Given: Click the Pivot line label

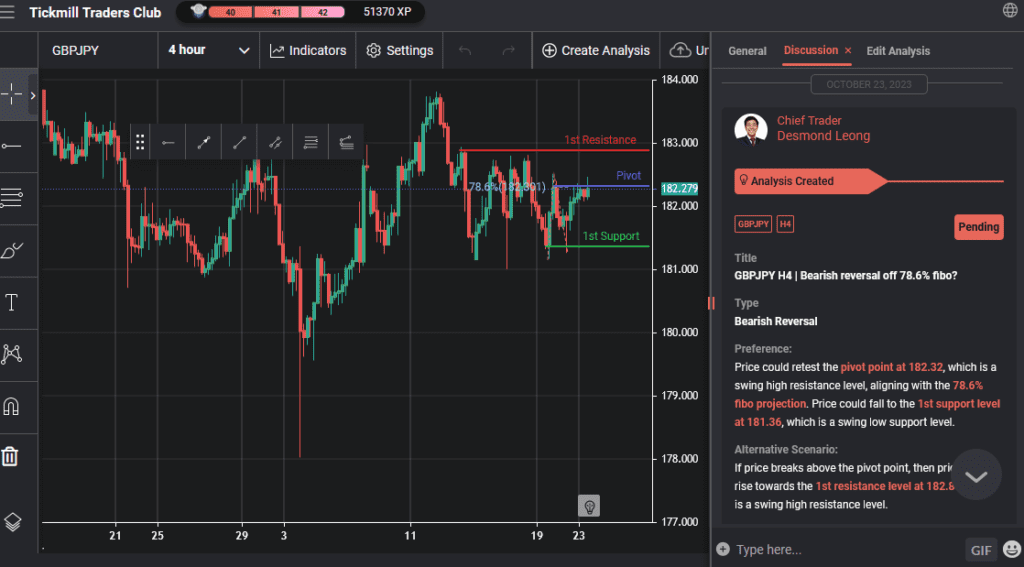Looking at the screenshot, I should pyautogui.click(x=628, y=176).
